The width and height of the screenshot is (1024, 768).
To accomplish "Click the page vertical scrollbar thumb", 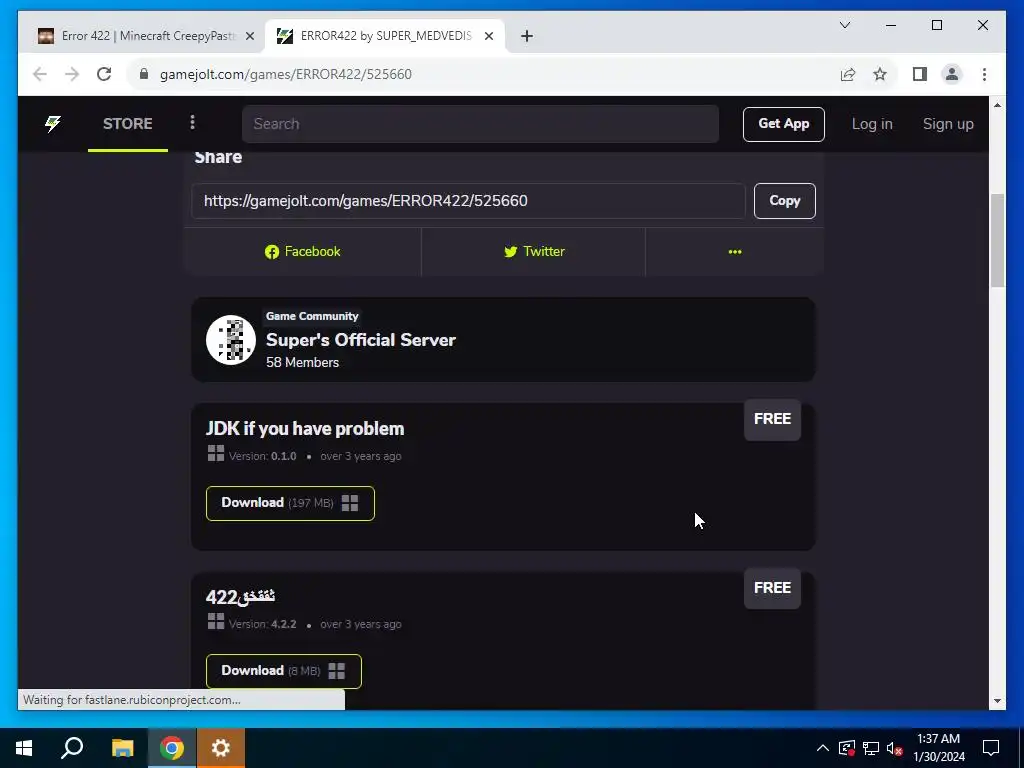I will (x=997, y=240).
